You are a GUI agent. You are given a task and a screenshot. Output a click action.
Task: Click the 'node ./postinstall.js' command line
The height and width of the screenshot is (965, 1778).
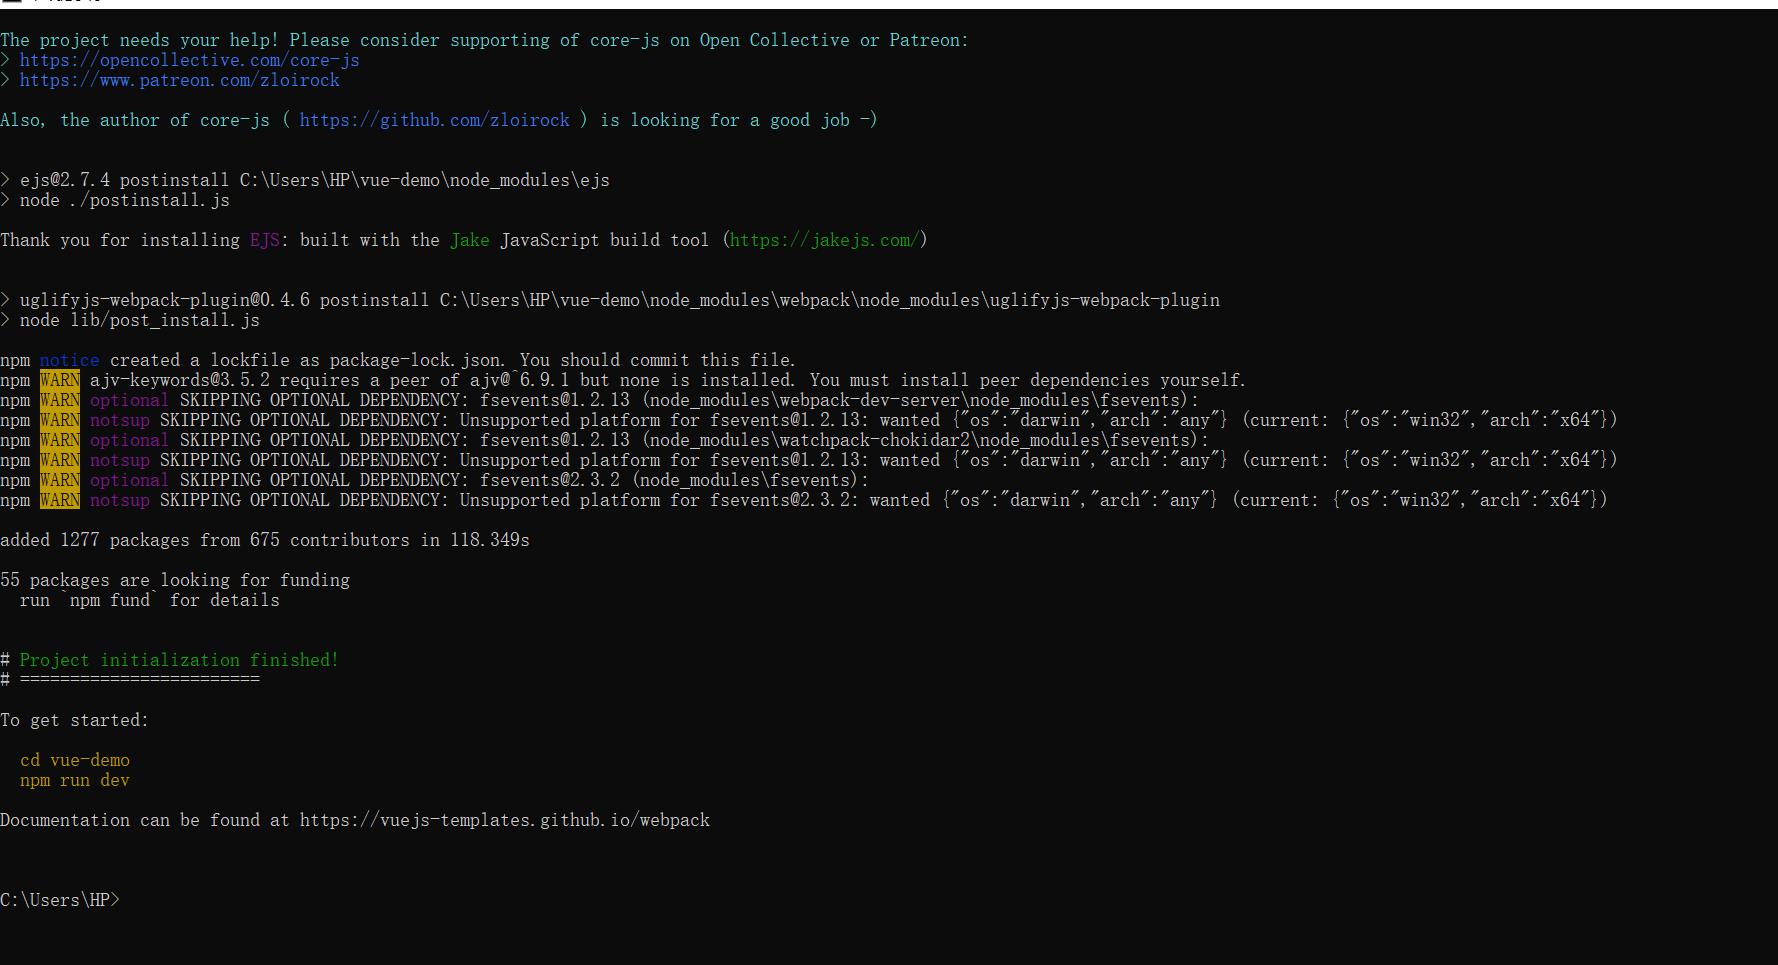point(115,200)
